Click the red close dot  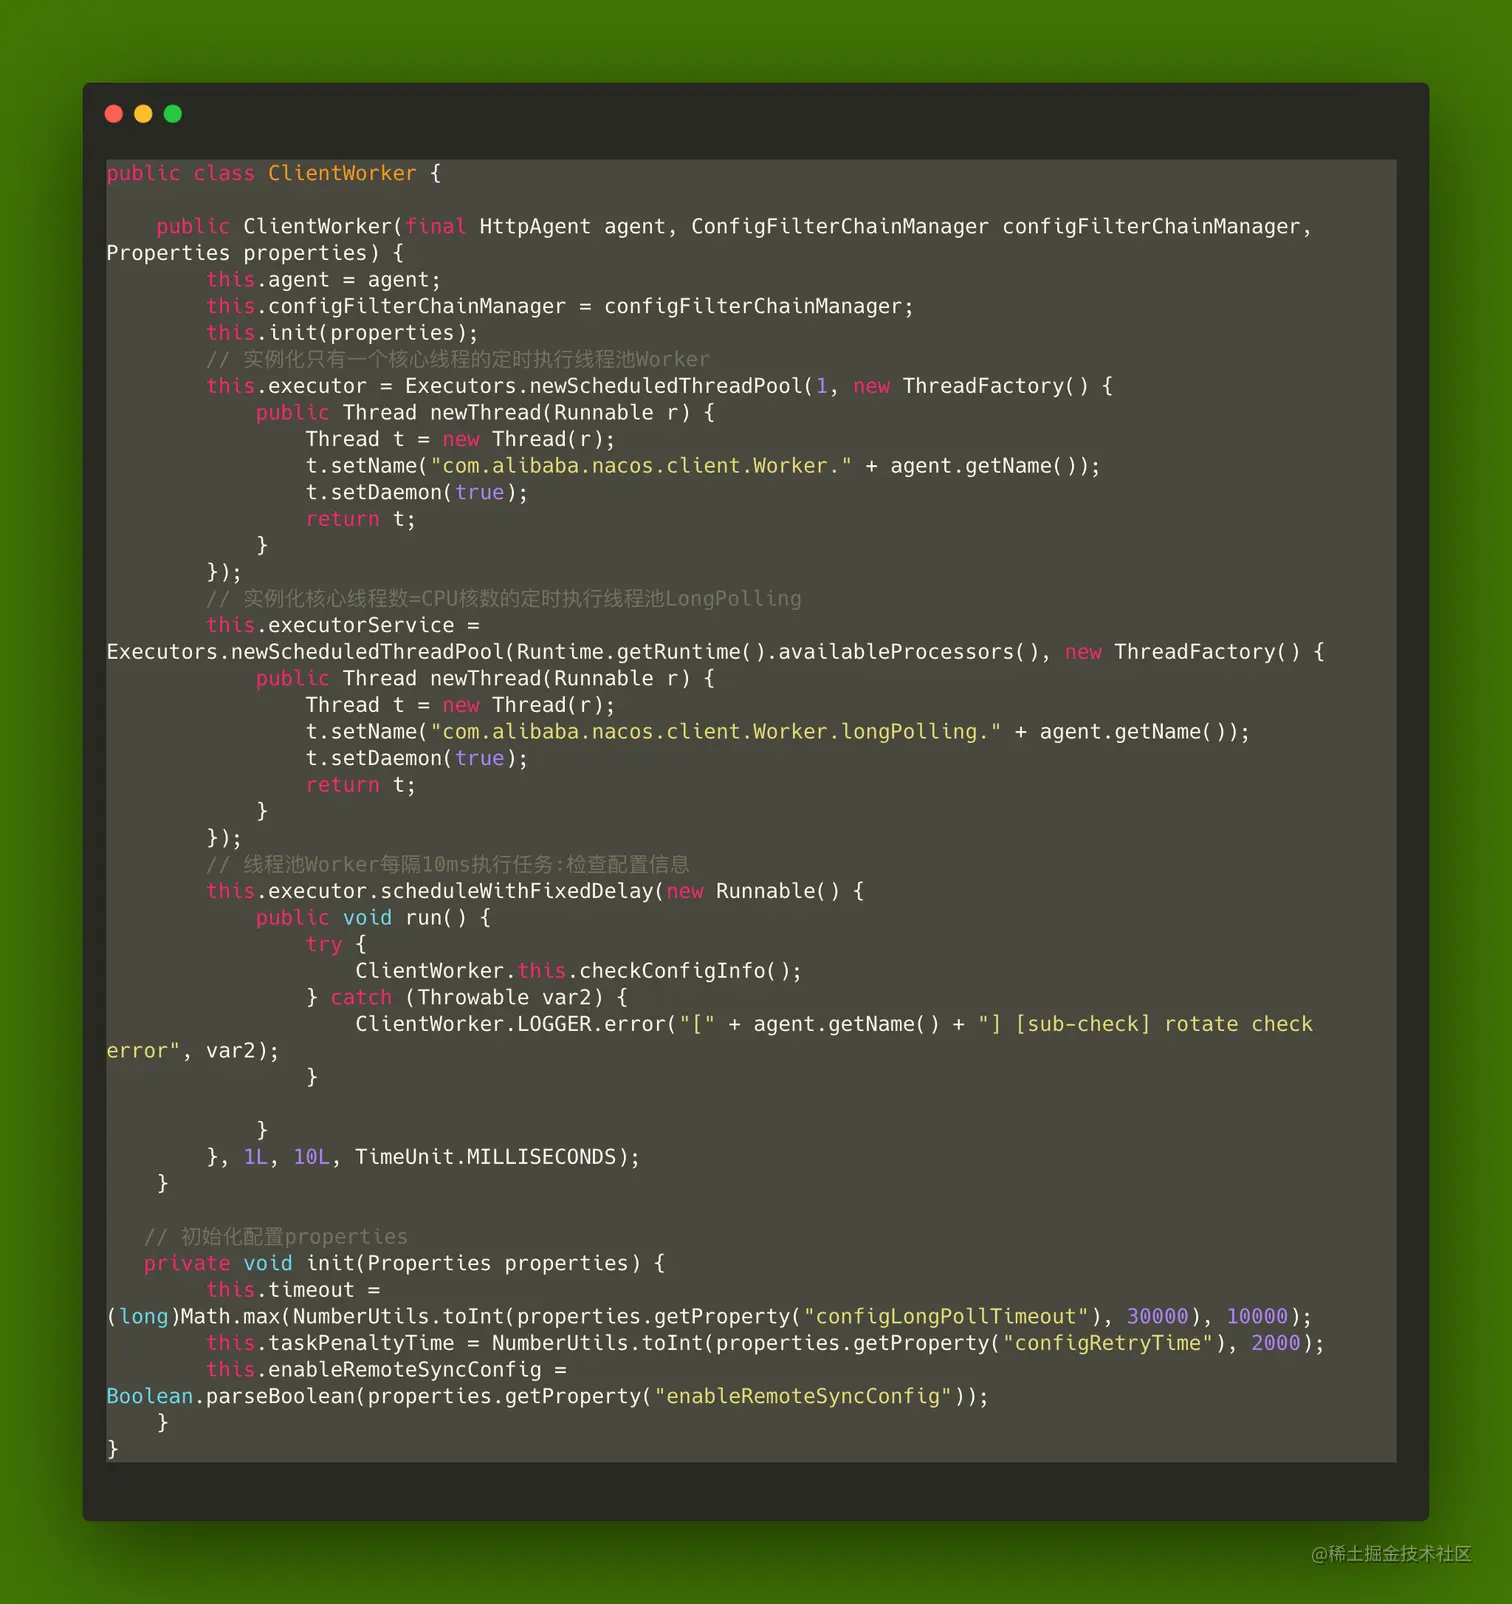[114, 114]
